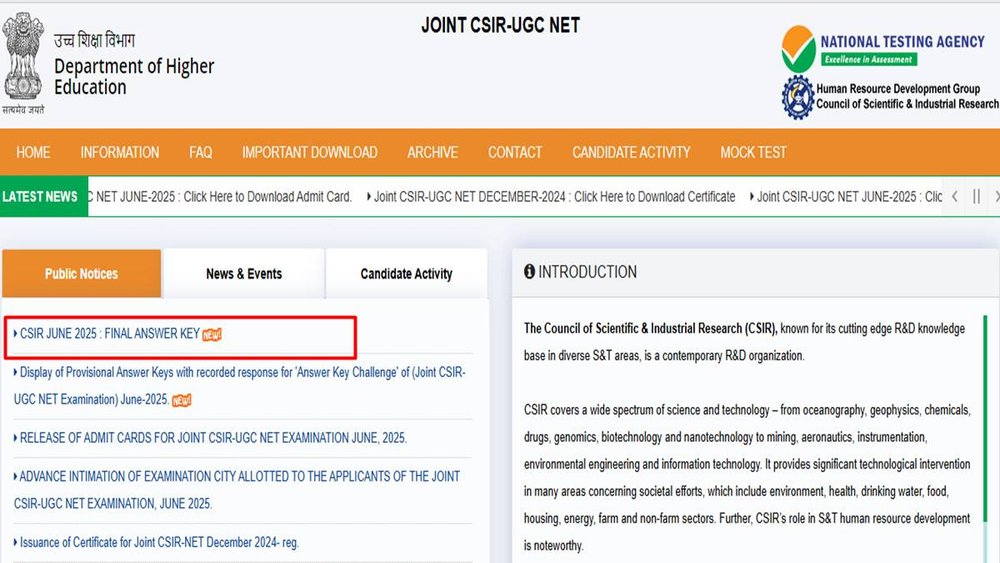The height and width of the screenshot is (563, 1000).
Task: Go to Important Download menu
Action: [309, 153]
